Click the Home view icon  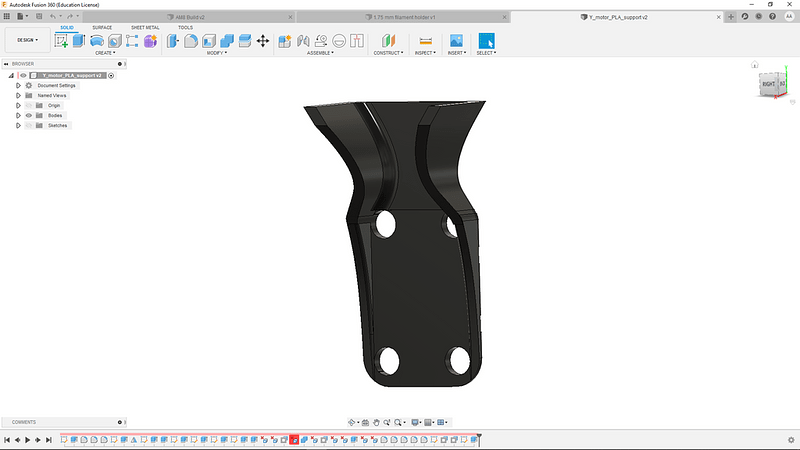pos(755,65)
